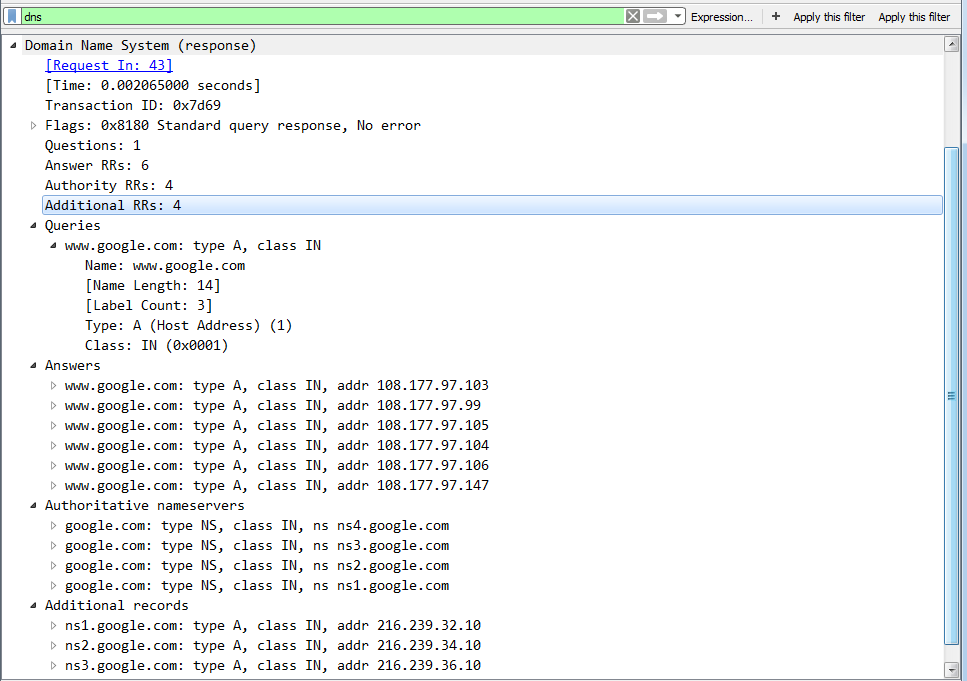The height and width of the screenshot is (681, 967).
Task: Expand the ns1.google.com additional record
Action: [53, 625]
